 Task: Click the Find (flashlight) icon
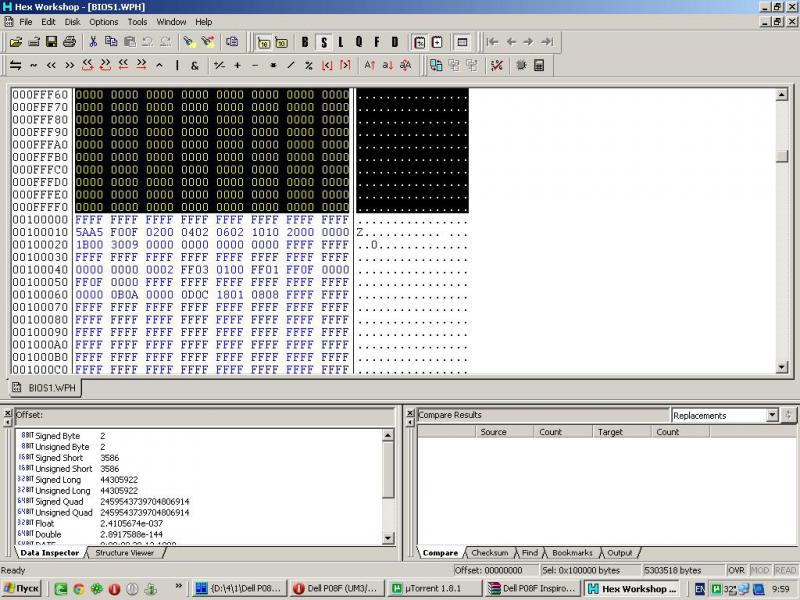click(x=190, y=42)
